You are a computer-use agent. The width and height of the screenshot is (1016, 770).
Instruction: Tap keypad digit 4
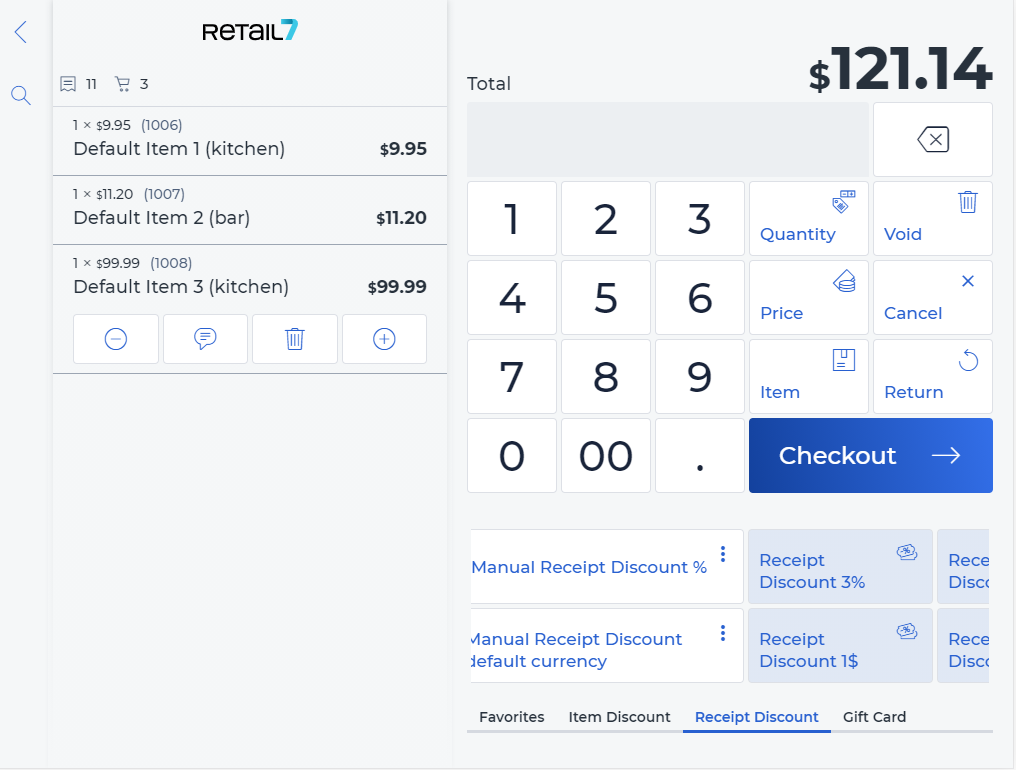(512, 298)
